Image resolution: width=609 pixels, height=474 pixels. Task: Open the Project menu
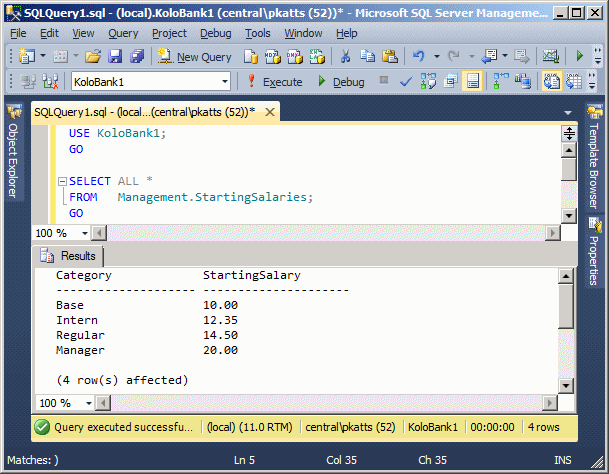pyautogui.click(x=169, y=33)
